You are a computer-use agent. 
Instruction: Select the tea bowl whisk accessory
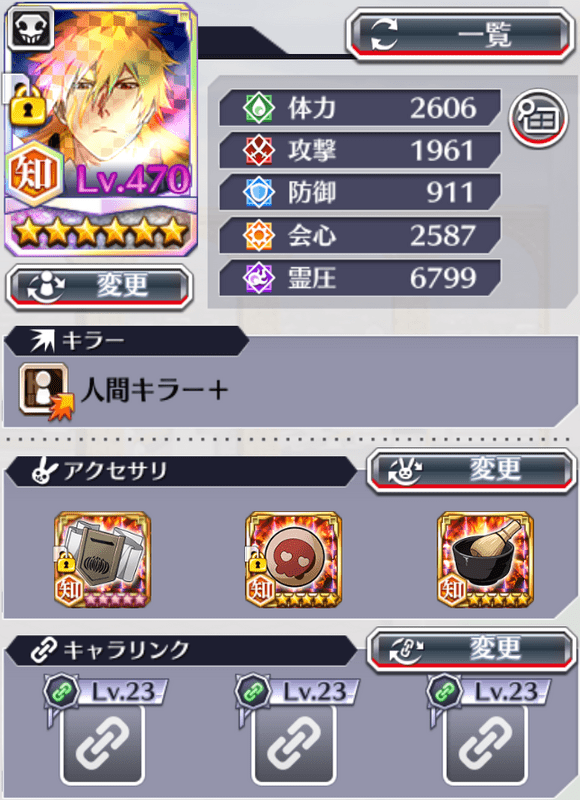click(x=486, y=560)
